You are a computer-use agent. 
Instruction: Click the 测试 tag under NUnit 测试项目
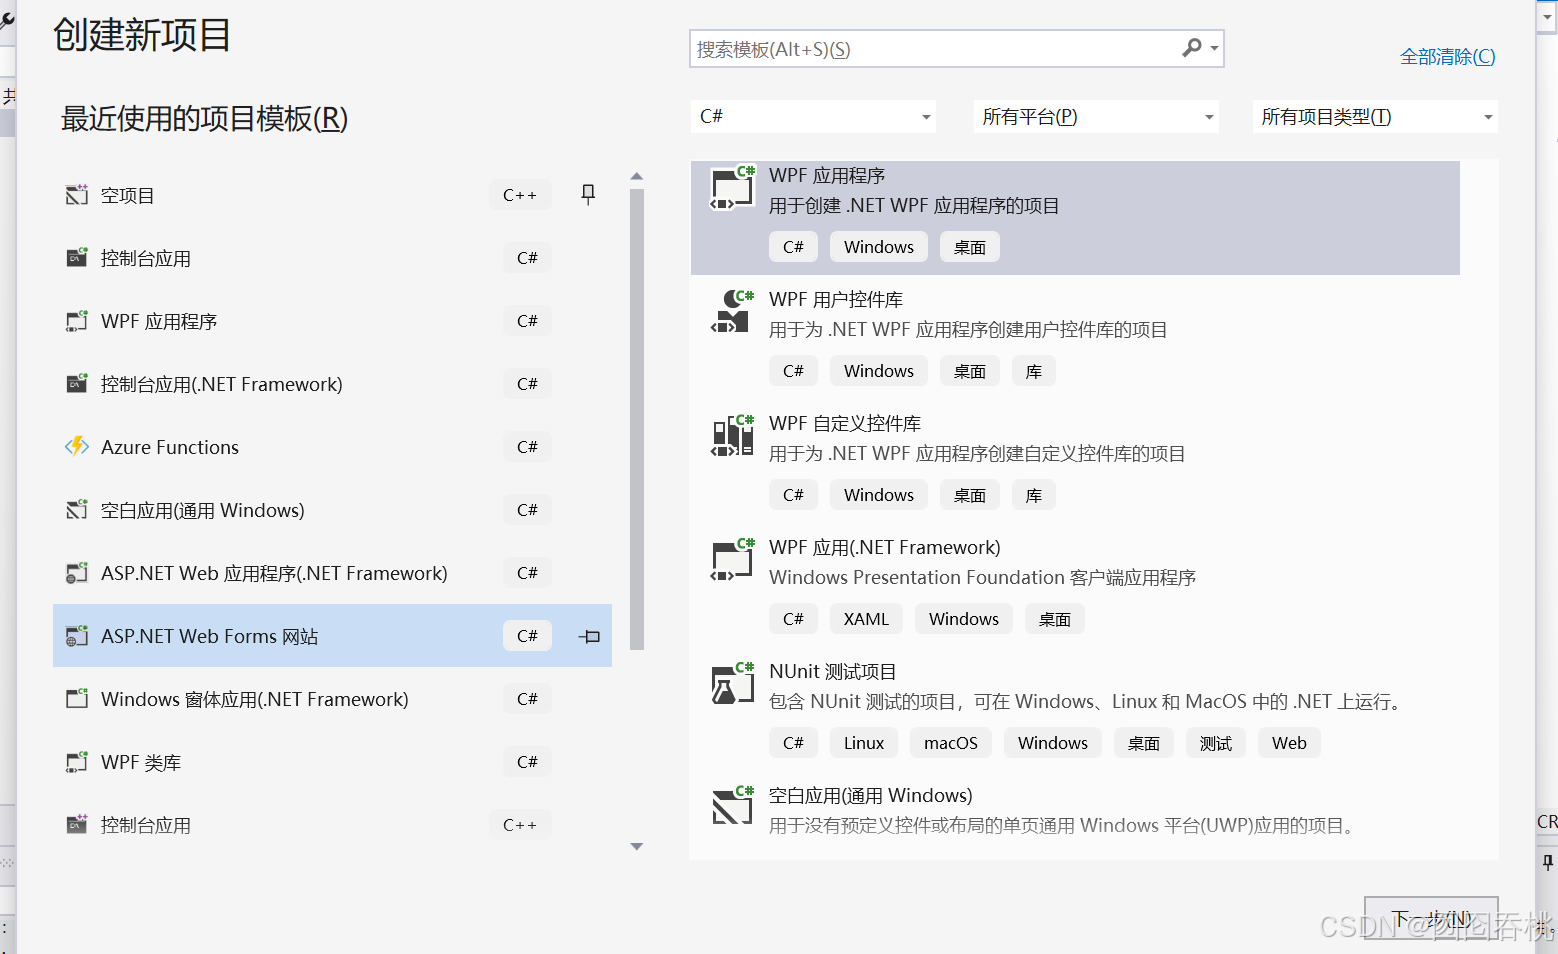click(x=1216, y=743)
